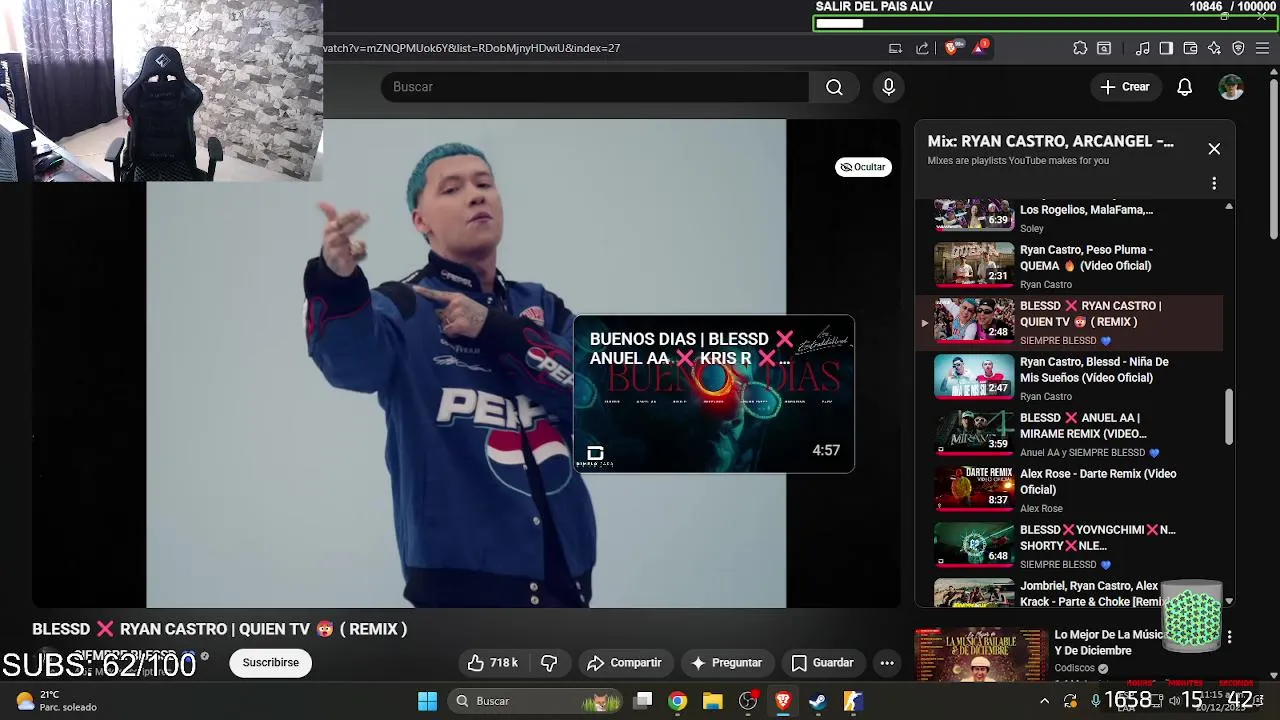
Task: Select MIRAME REMIX in the playlist
Action: pyautogui.click(x=1070, y=434)
